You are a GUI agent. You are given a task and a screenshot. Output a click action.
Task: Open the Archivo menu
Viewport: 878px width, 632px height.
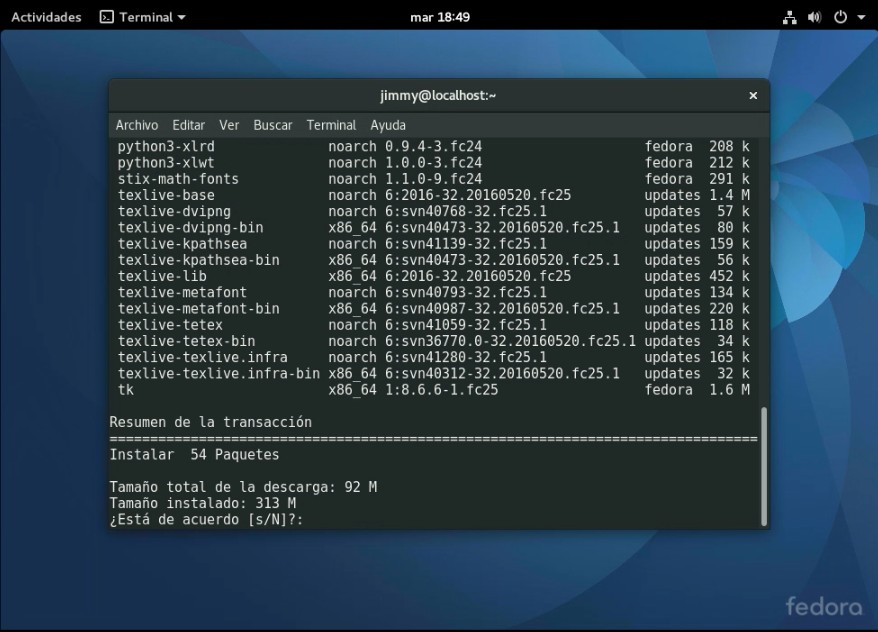pos(137,125)
